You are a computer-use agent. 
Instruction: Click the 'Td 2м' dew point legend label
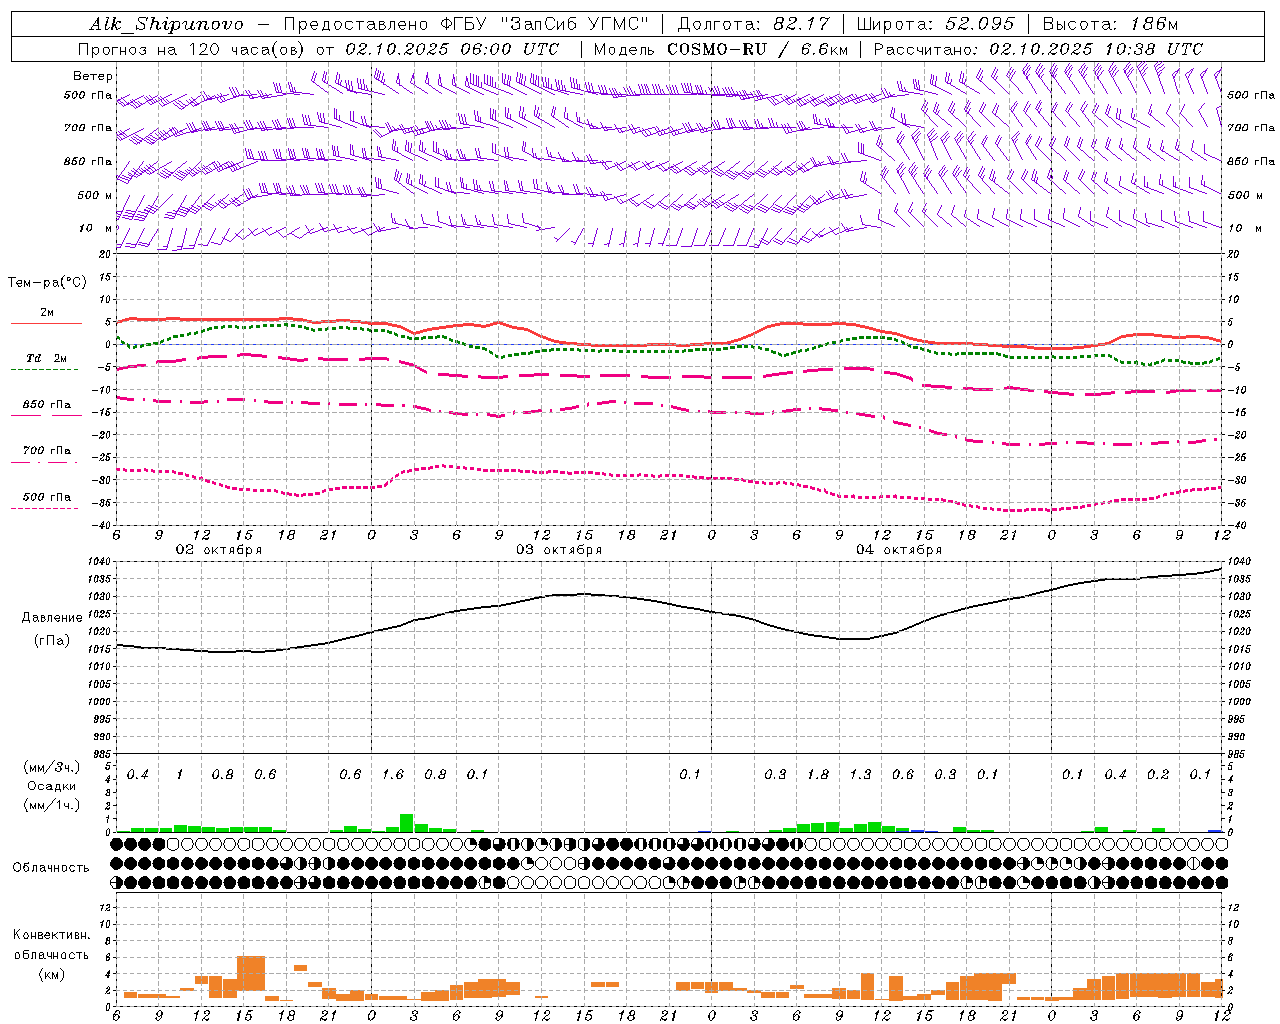click(46, 358)
